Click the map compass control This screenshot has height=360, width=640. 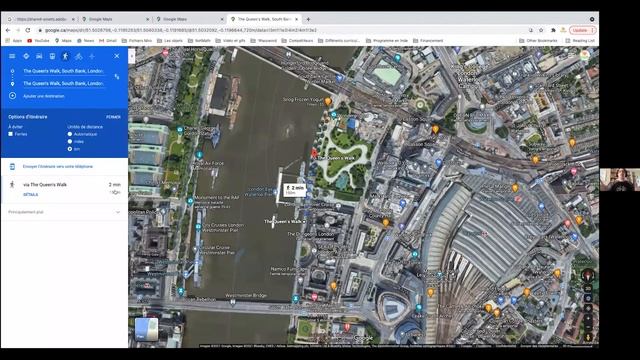(588, 275)
